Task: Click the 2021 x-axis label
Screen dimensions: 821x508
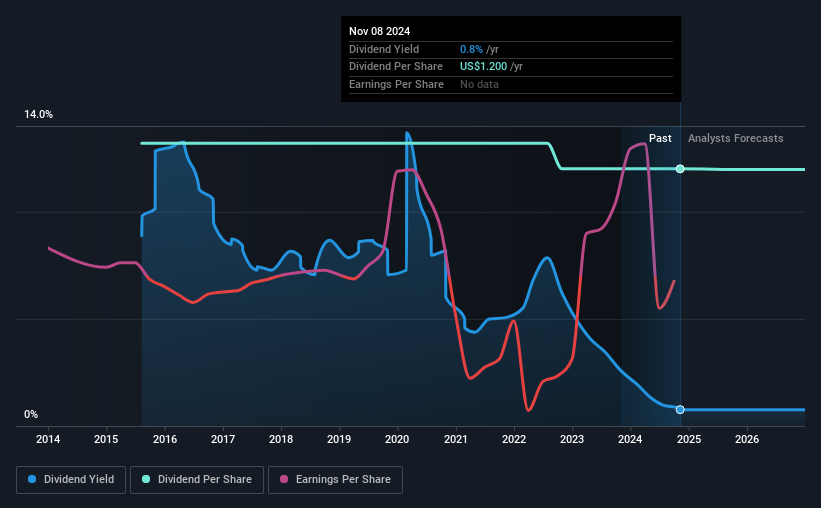Action: point(456,439)
